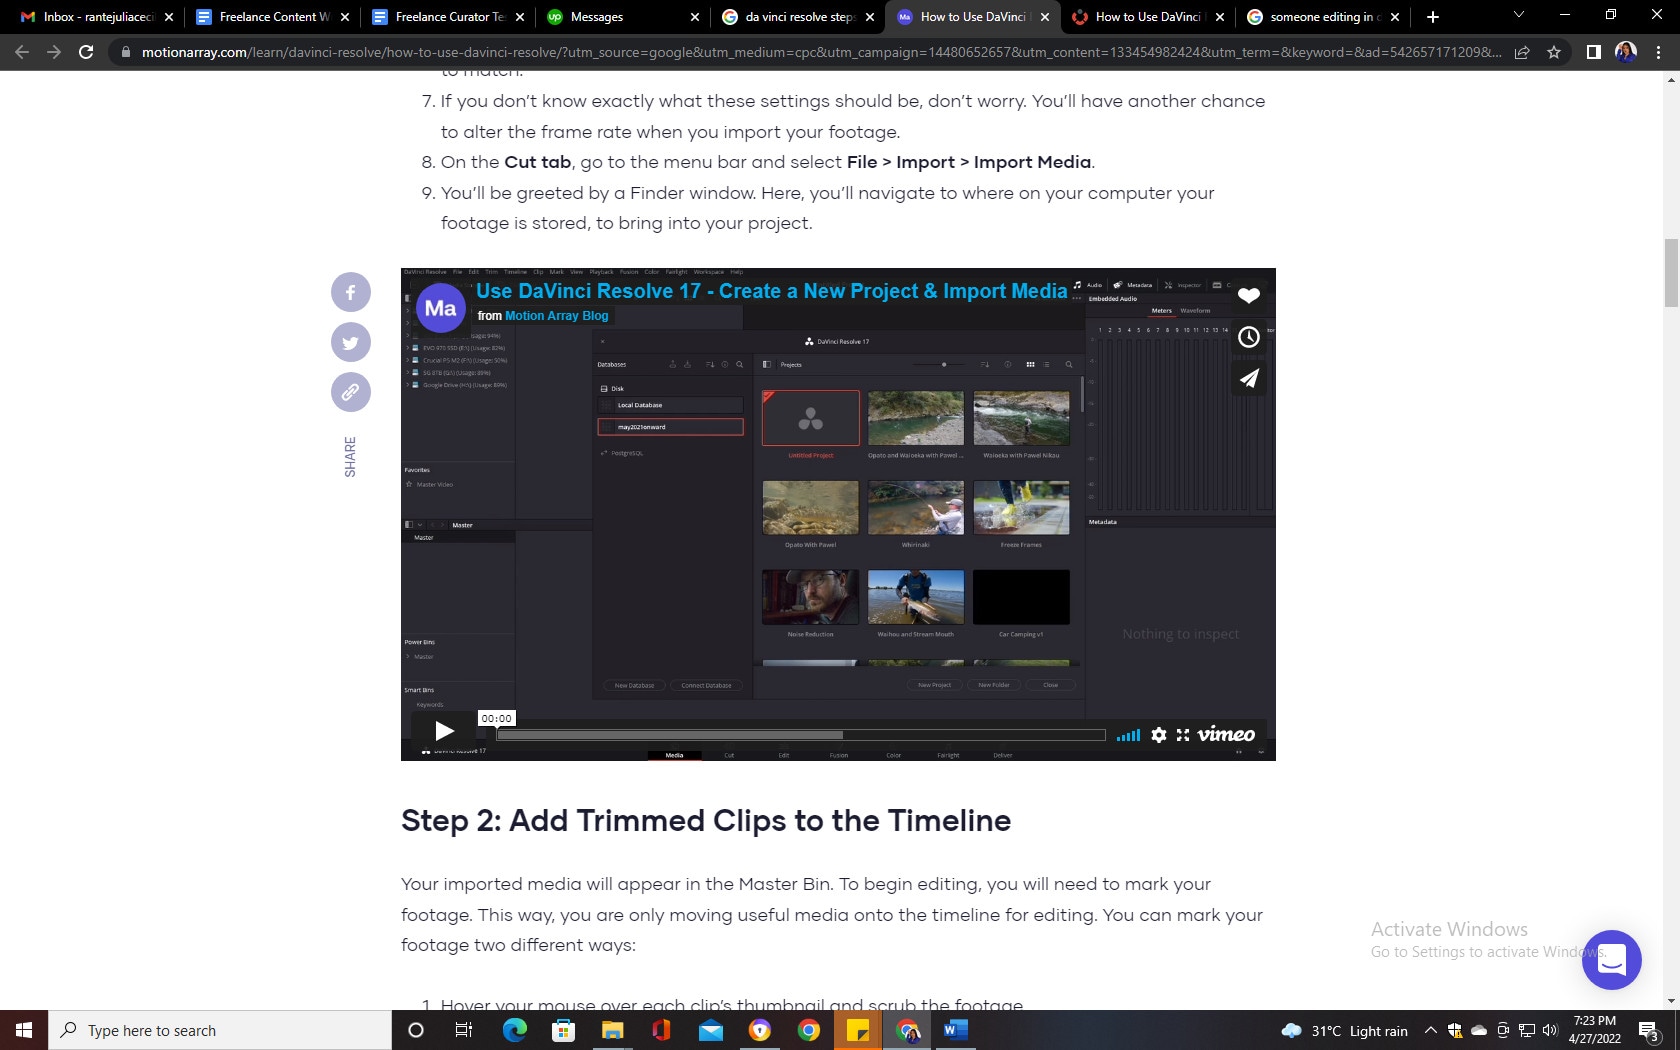Viewport: 1680px width, 1050px height.
Task: Click the address bar URL field
Action: [820, 52]
